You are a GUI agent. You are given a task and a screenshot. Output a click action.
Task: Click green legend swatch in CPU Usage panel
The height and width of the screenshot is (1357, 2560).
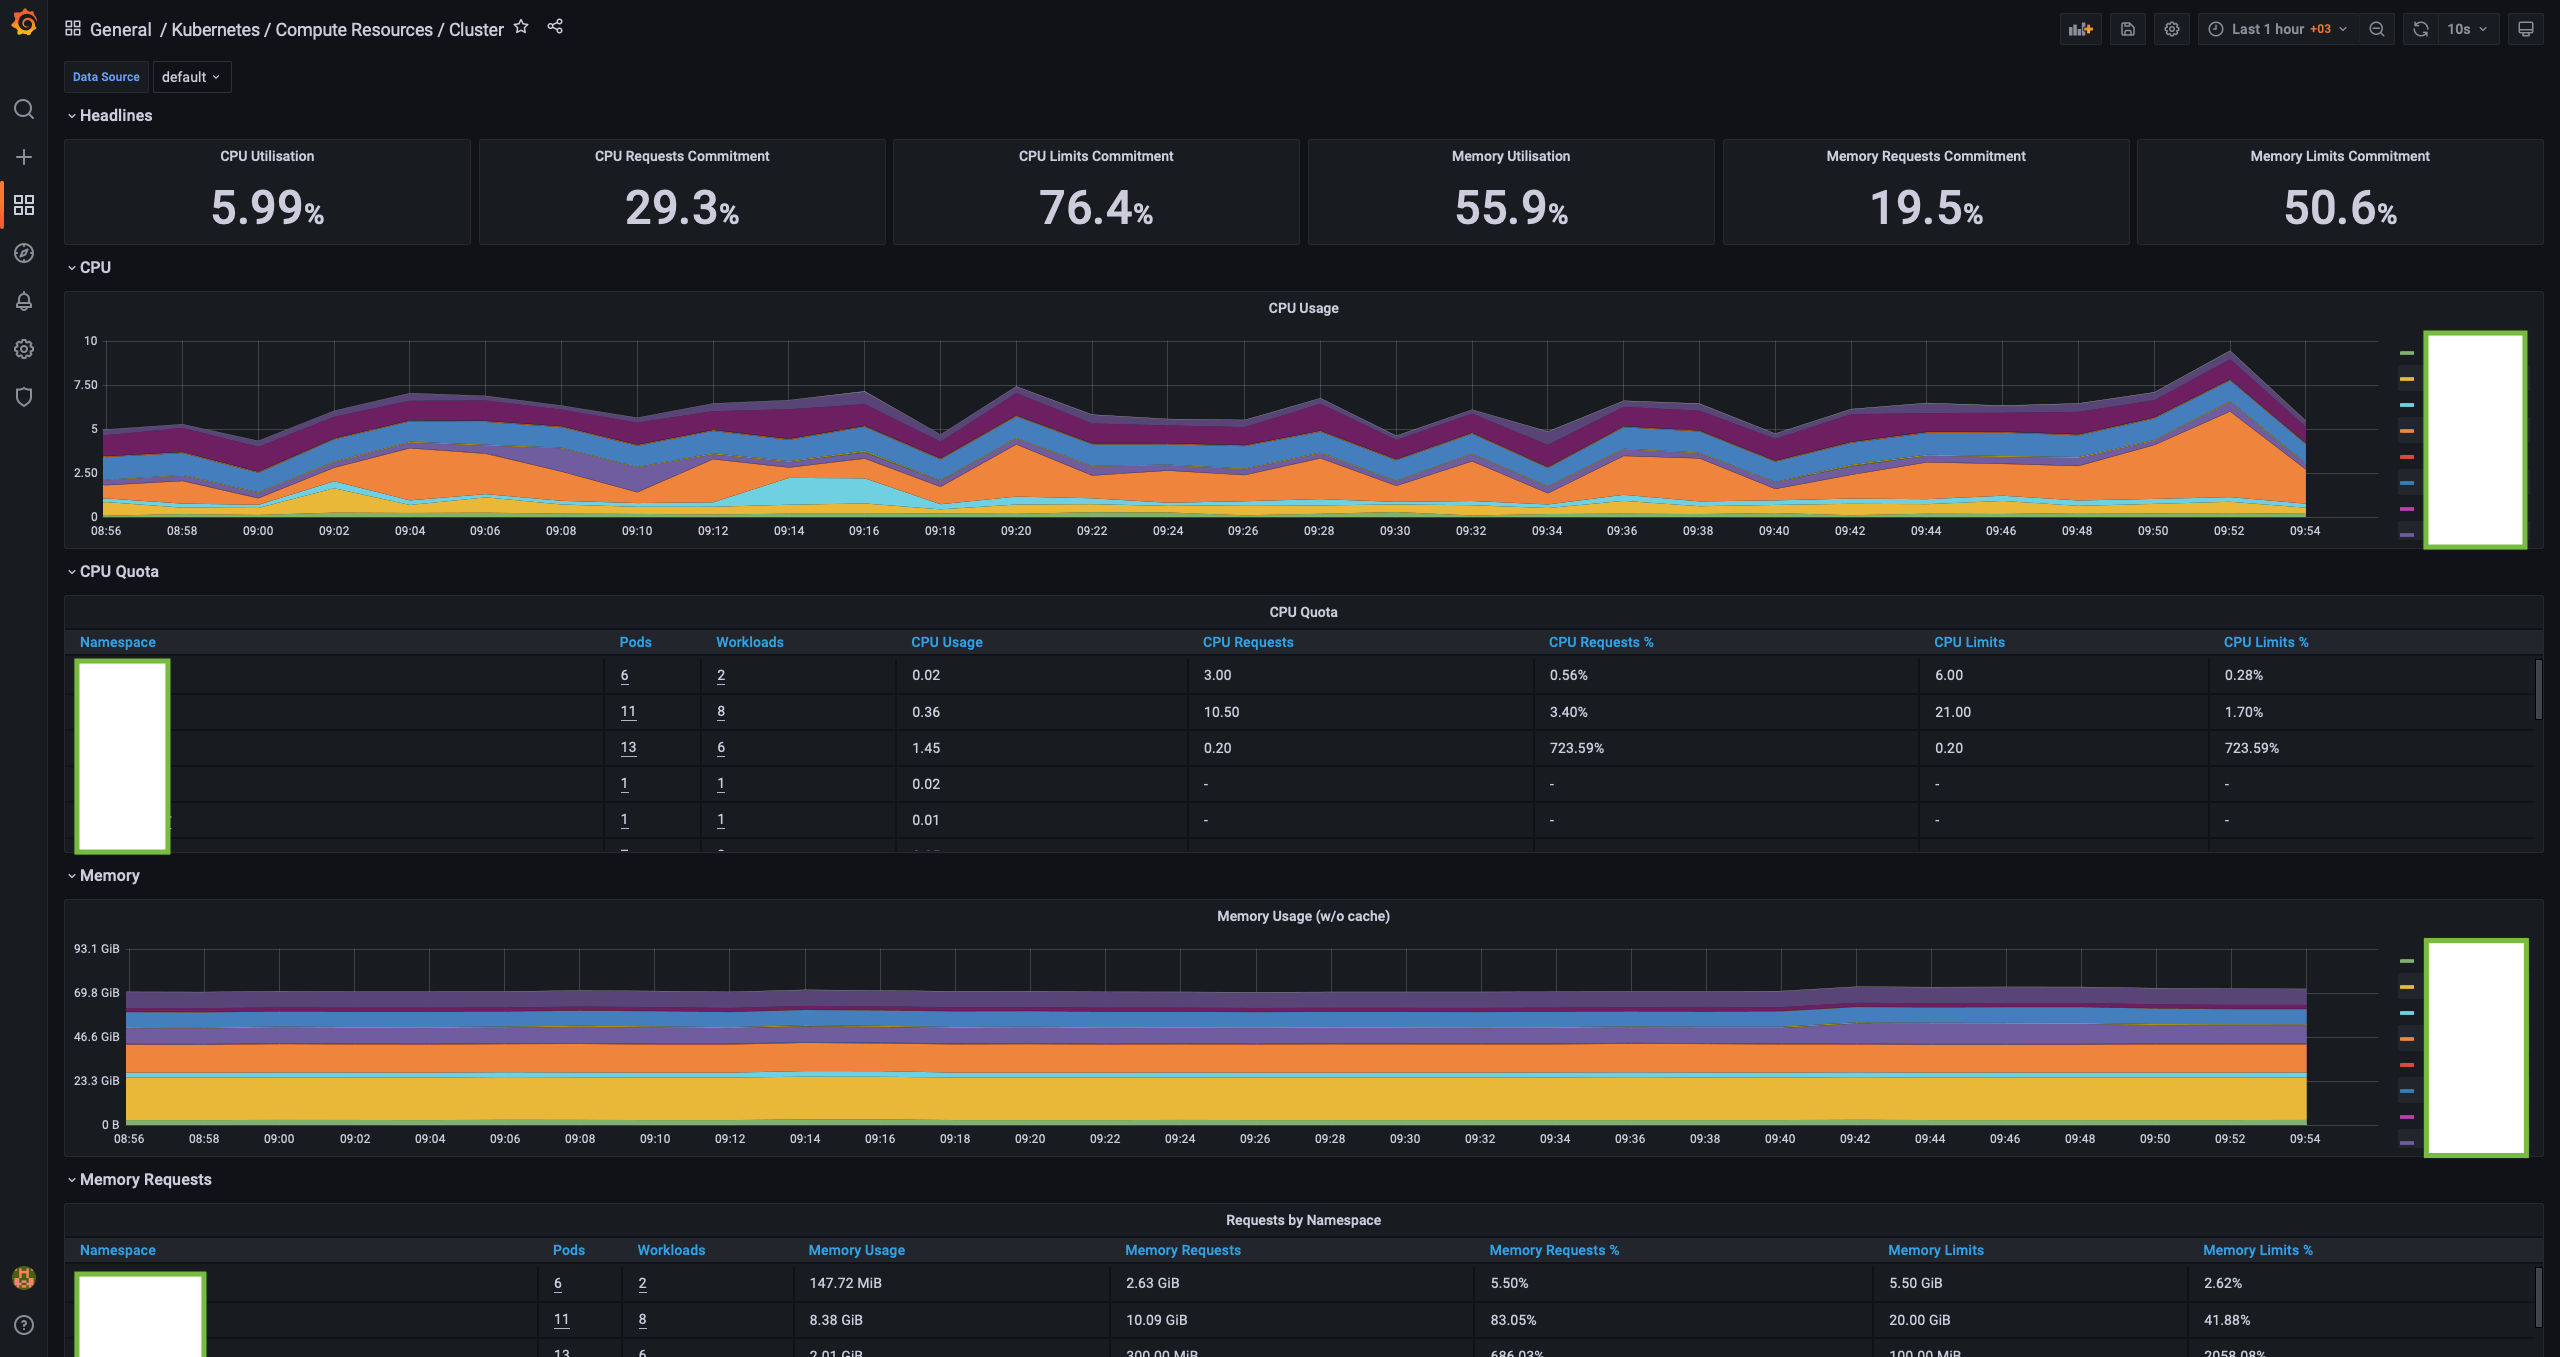pyautogui.click(x=2407, y=353)
